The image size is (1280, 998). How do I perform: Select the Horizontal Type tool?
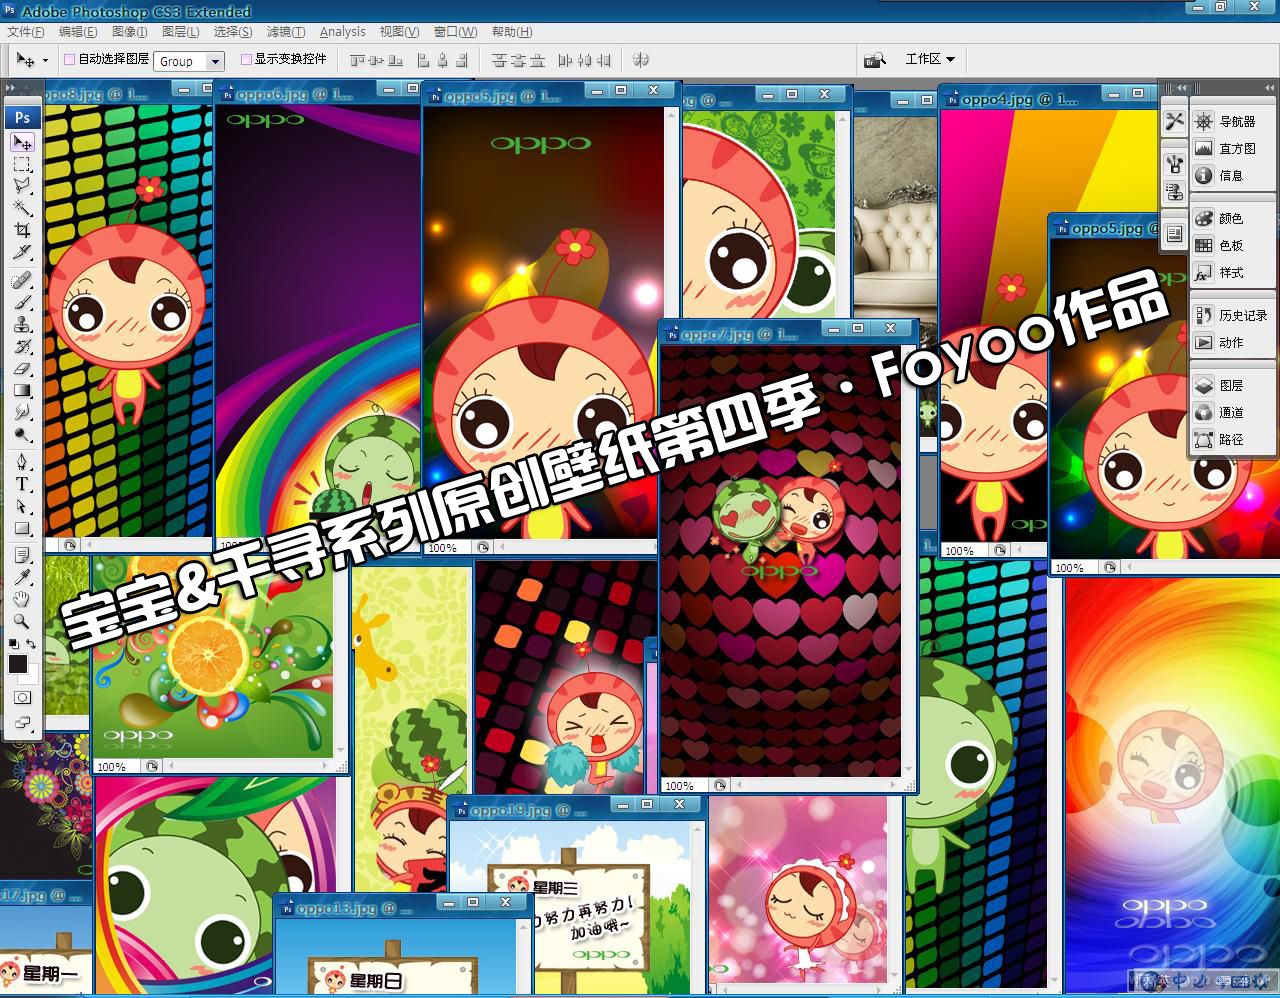[x=22, y=484]
